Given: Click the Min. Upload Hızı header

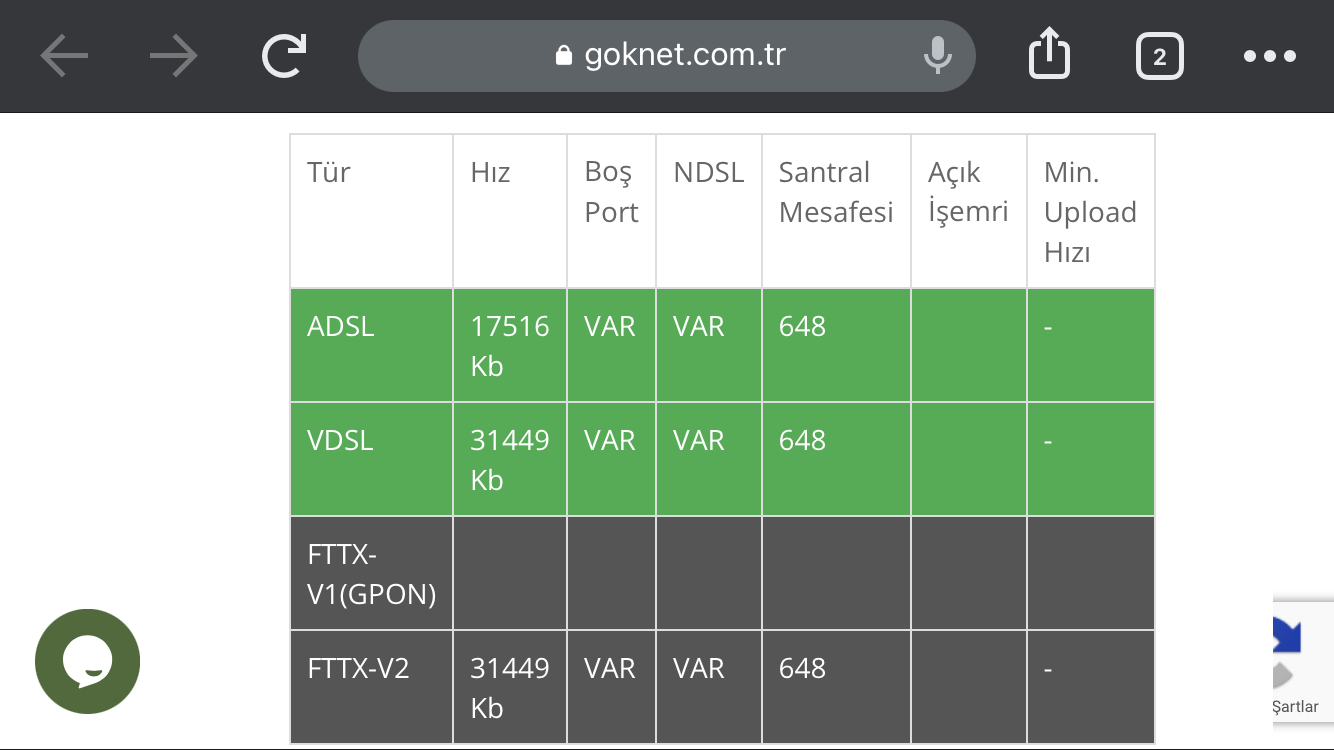Looking at the screenshot, I should (x=1090, y=212).
